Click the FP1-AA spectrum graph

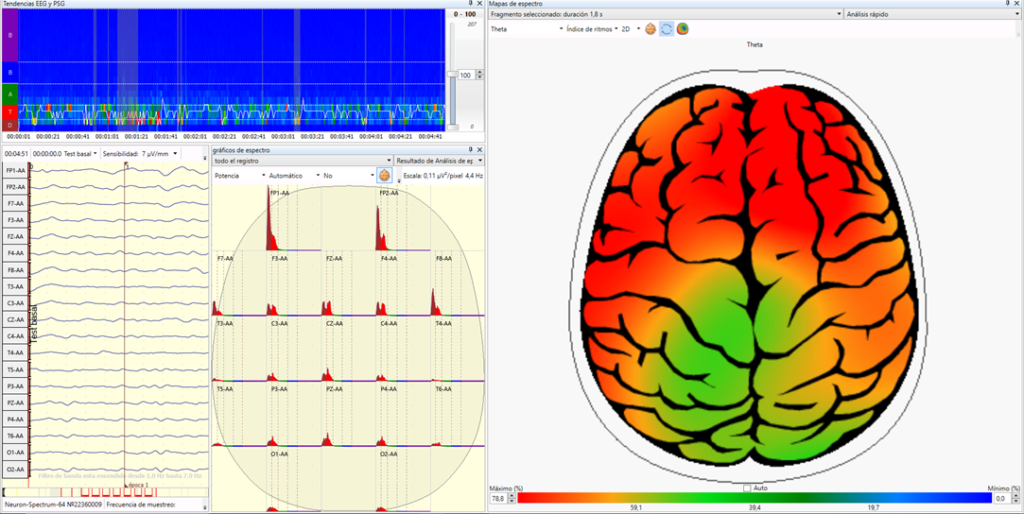coord(295,219)
